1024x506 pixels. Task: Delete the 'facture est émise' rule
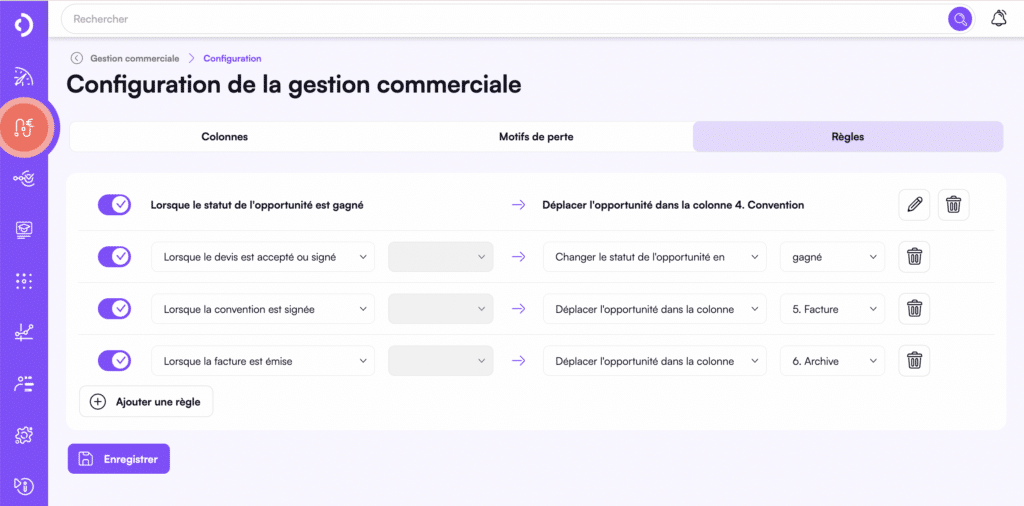[x=914, y=360]
